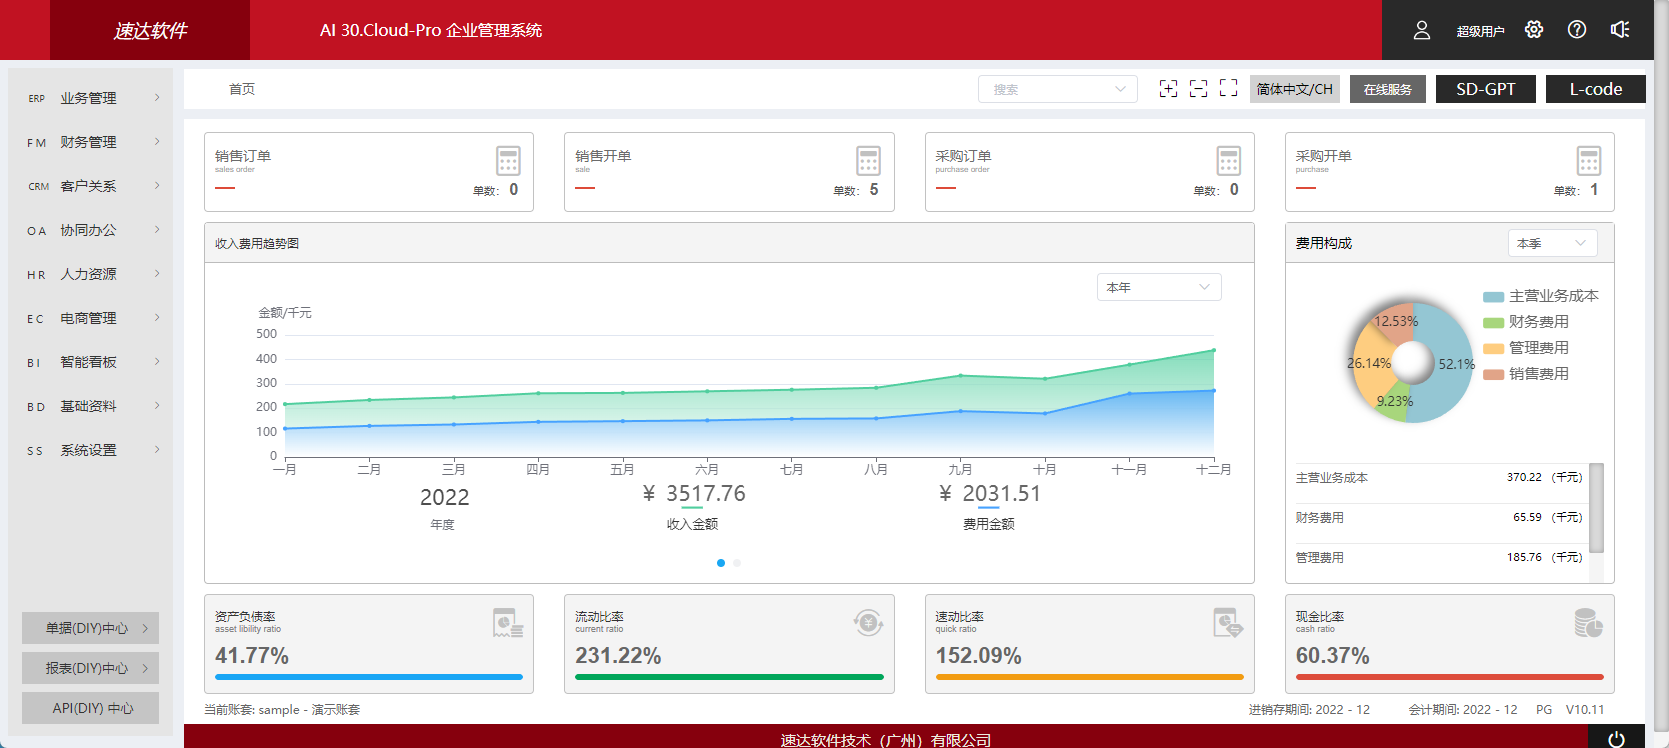Click the power logout icon

tap(1616, 739)
